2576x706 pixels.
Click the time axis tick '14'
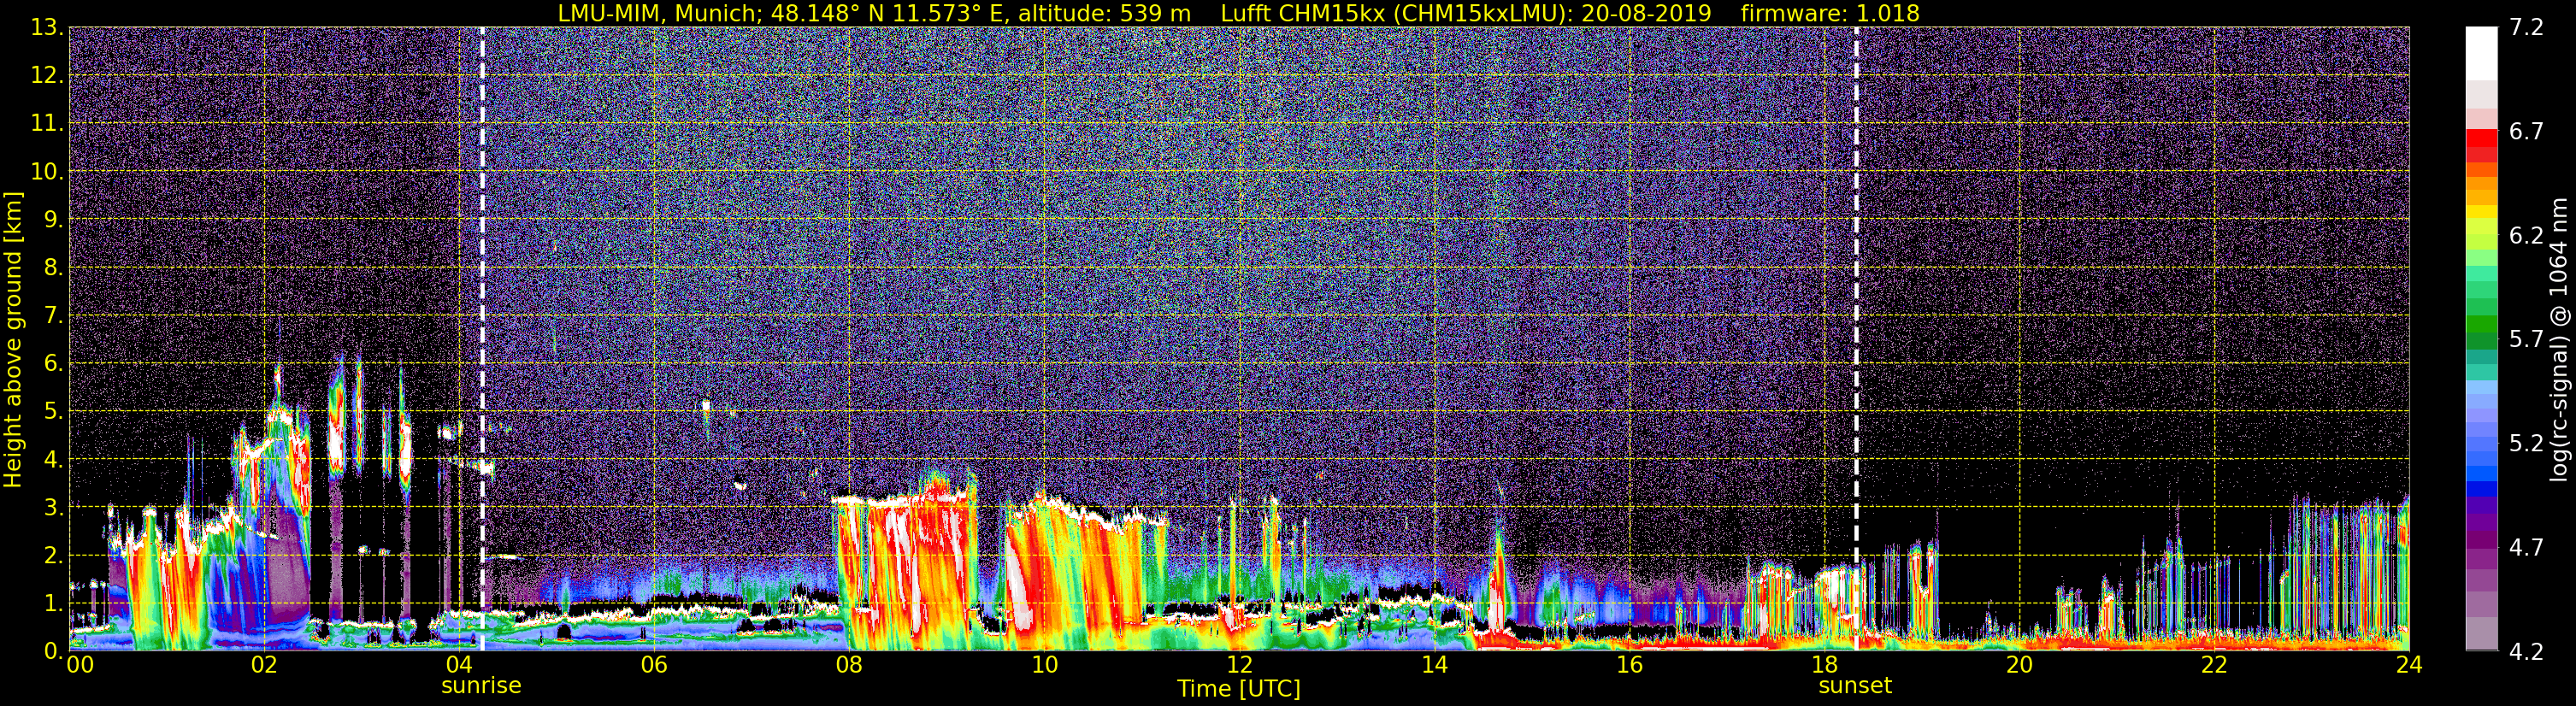click(1434, 665)
